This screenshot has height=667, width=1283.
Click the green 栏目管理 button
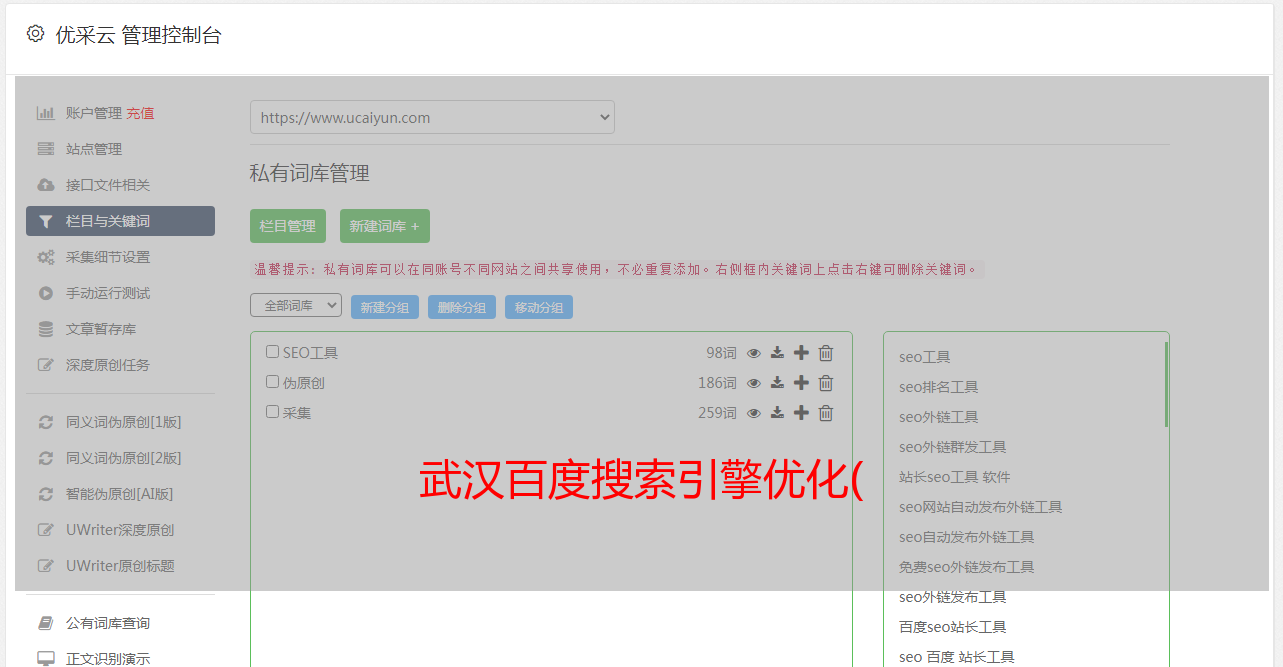[288, 226]
